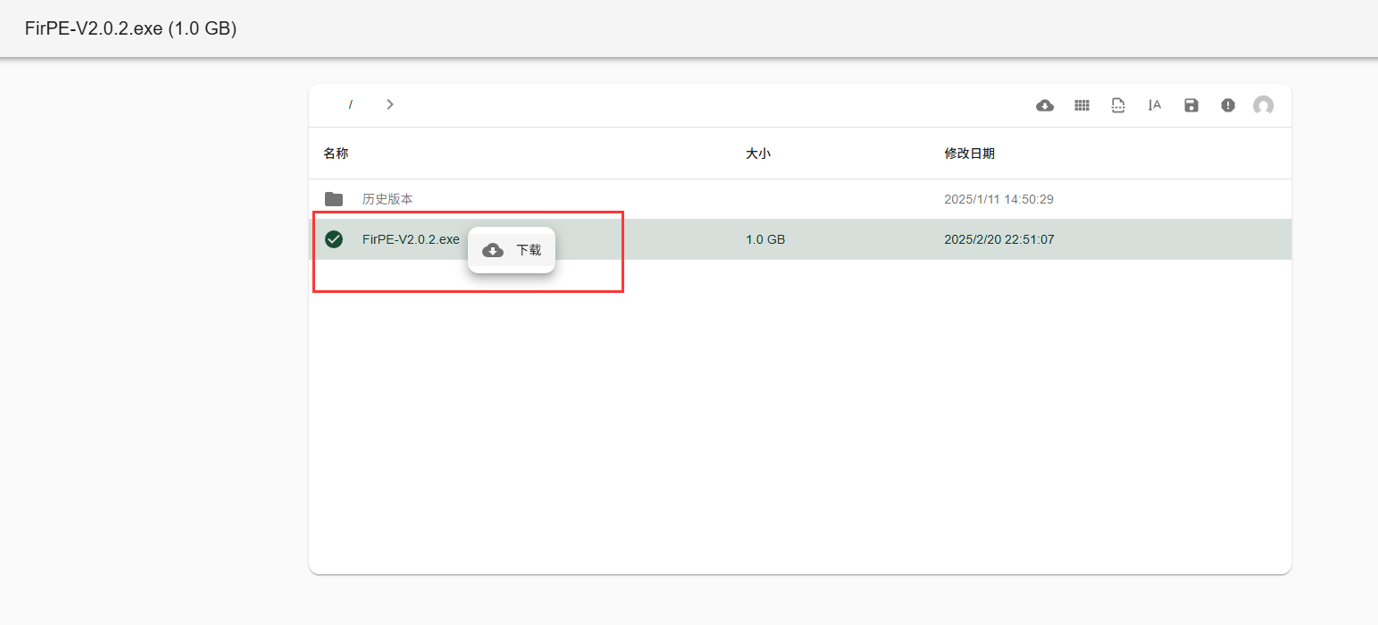Expand the breadcrumb path chevron
Viewport: 1378px width, 625px height.
390,104
